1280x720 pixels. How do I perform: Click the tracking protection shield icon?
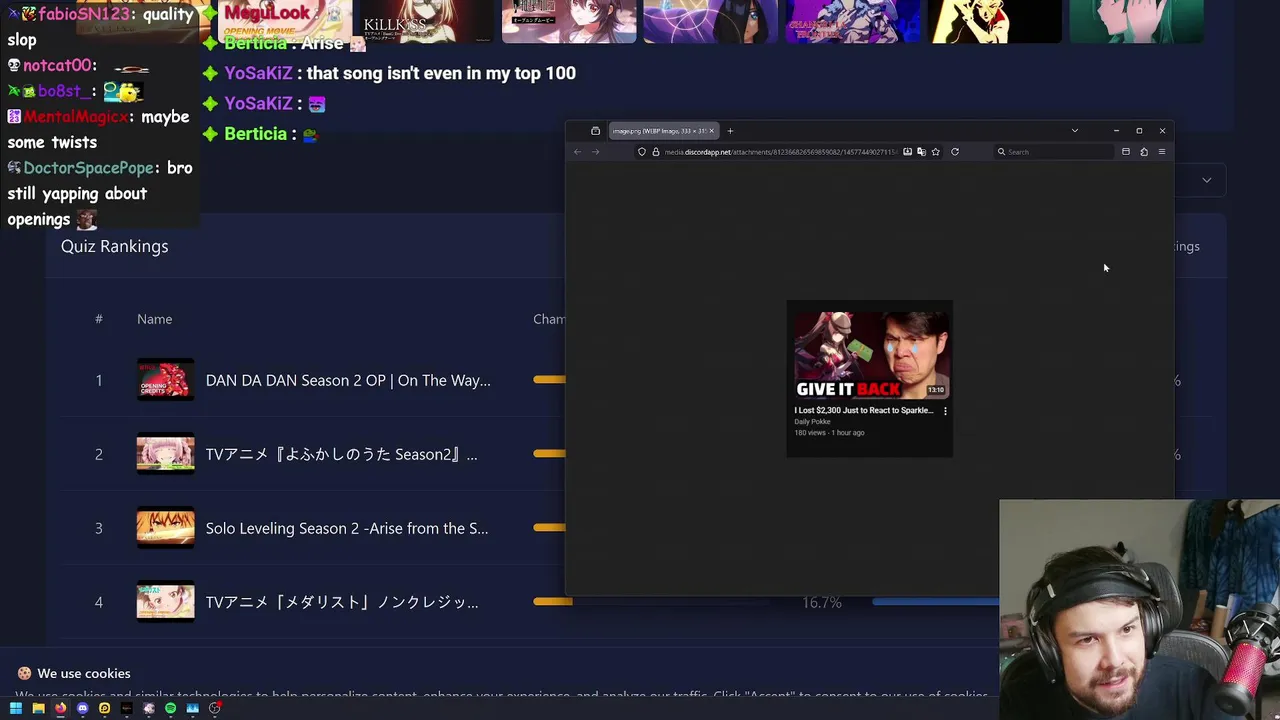click(642, 152)
